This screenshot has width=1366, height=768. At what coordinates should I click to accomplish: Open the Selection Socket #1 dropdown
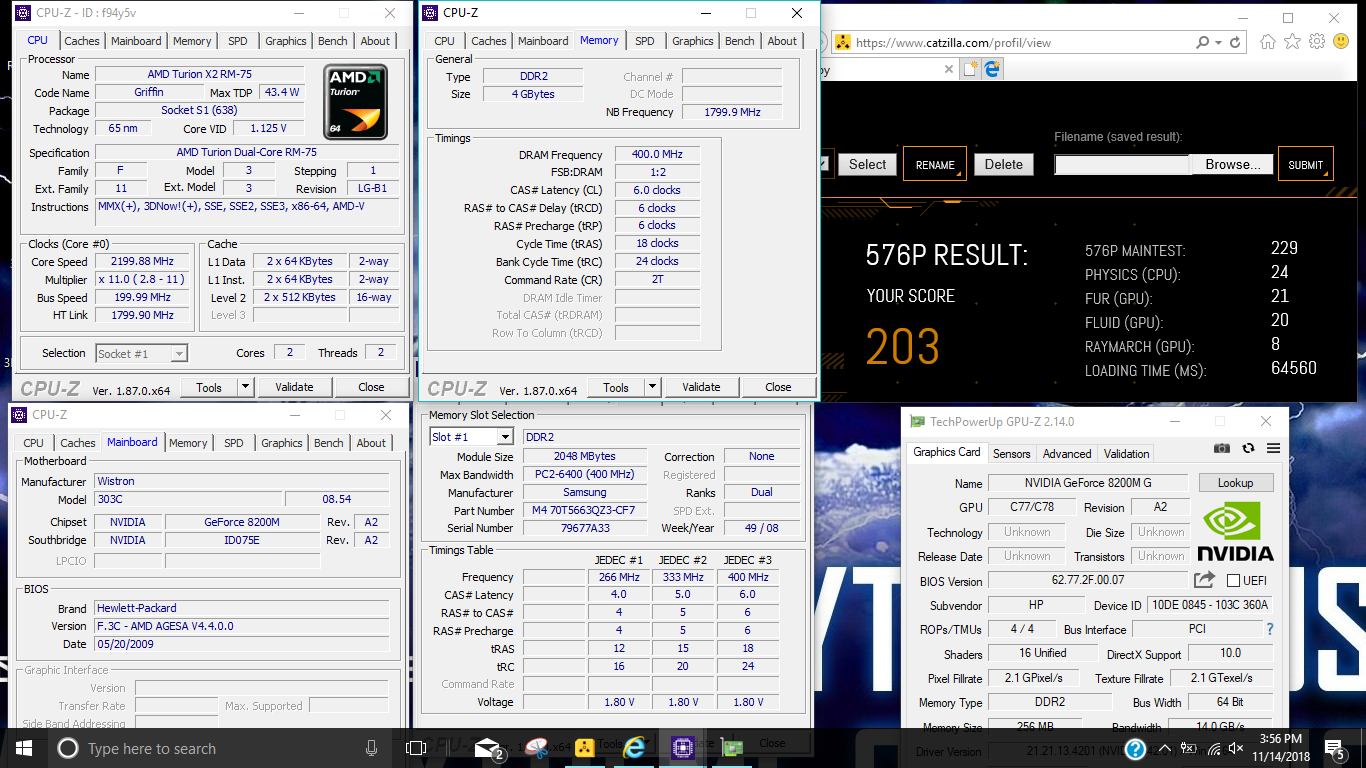pos(142,353)
